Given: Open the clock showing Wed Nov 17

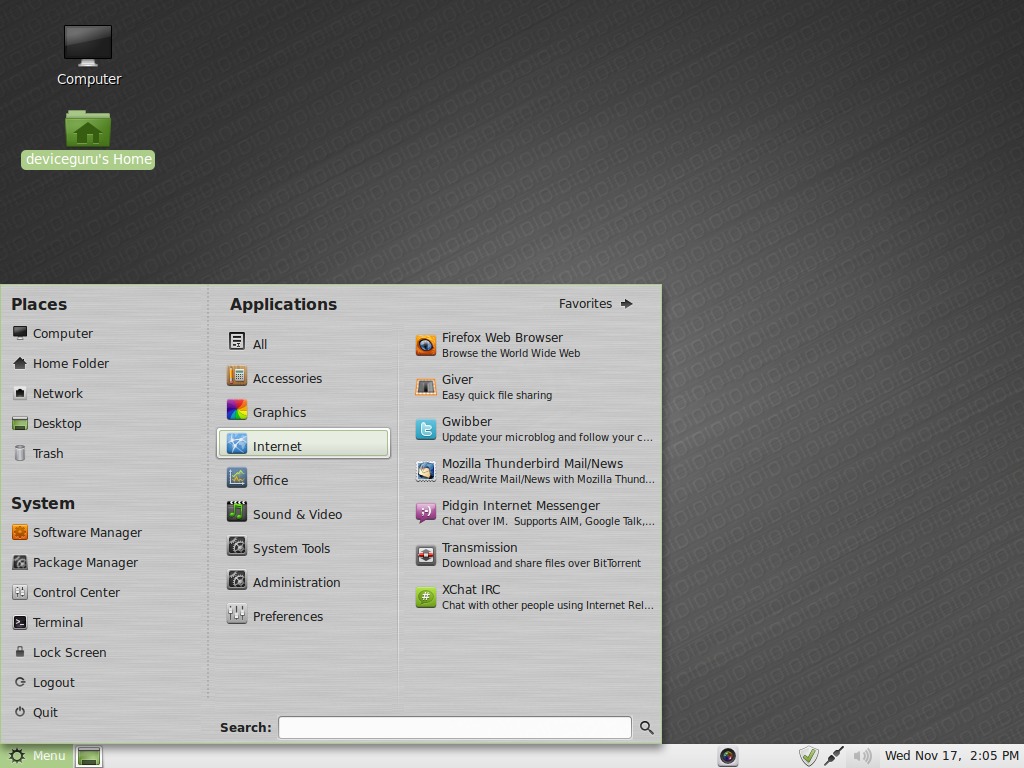Looking at the screenshot, I should [952, 756].
